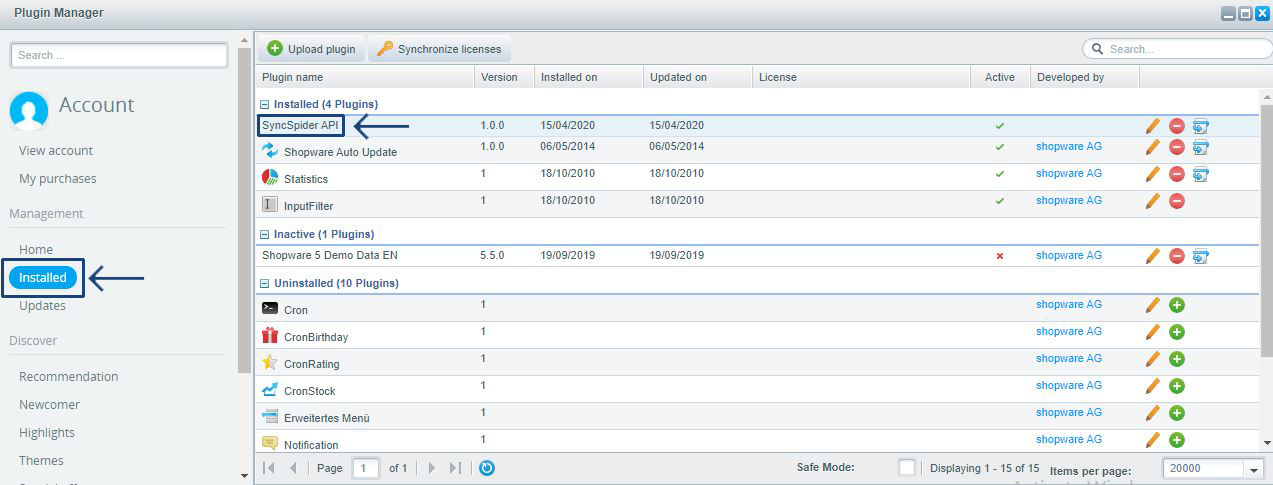Focus the sidebar Search field
Image resolution: width=1273 pixels, height=485 pixels.
click(119, 55)
